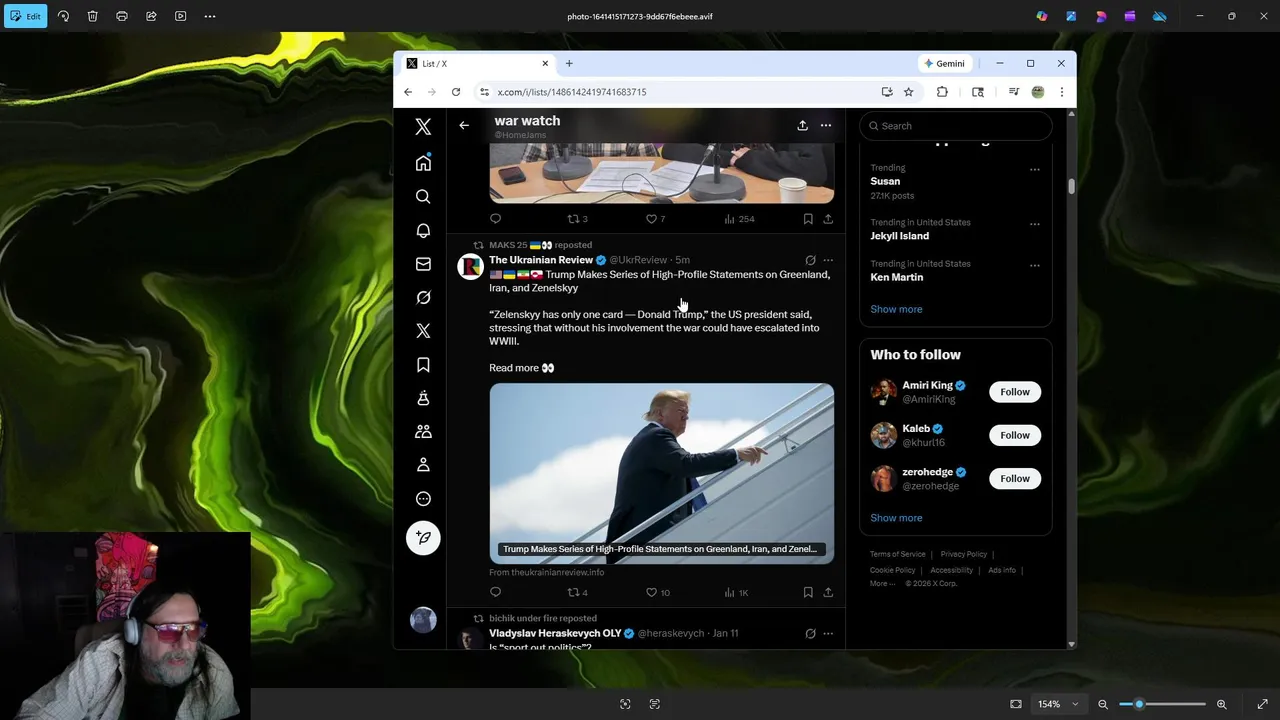Open Clipchamp icon in Photos title bar
The image size is (1280, 720).
pyautogui.click(x=1130, y=16)
